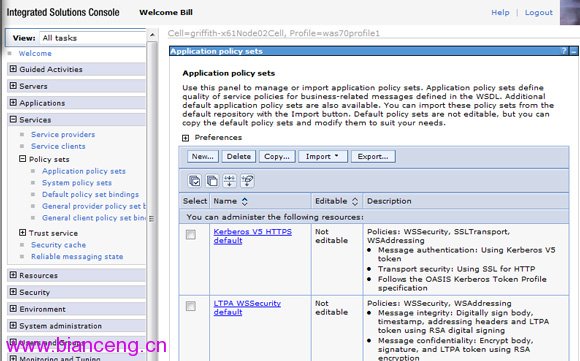Click the Clear filter value icon
Screen dimensions: 580x361
click(x=247, y=181)
